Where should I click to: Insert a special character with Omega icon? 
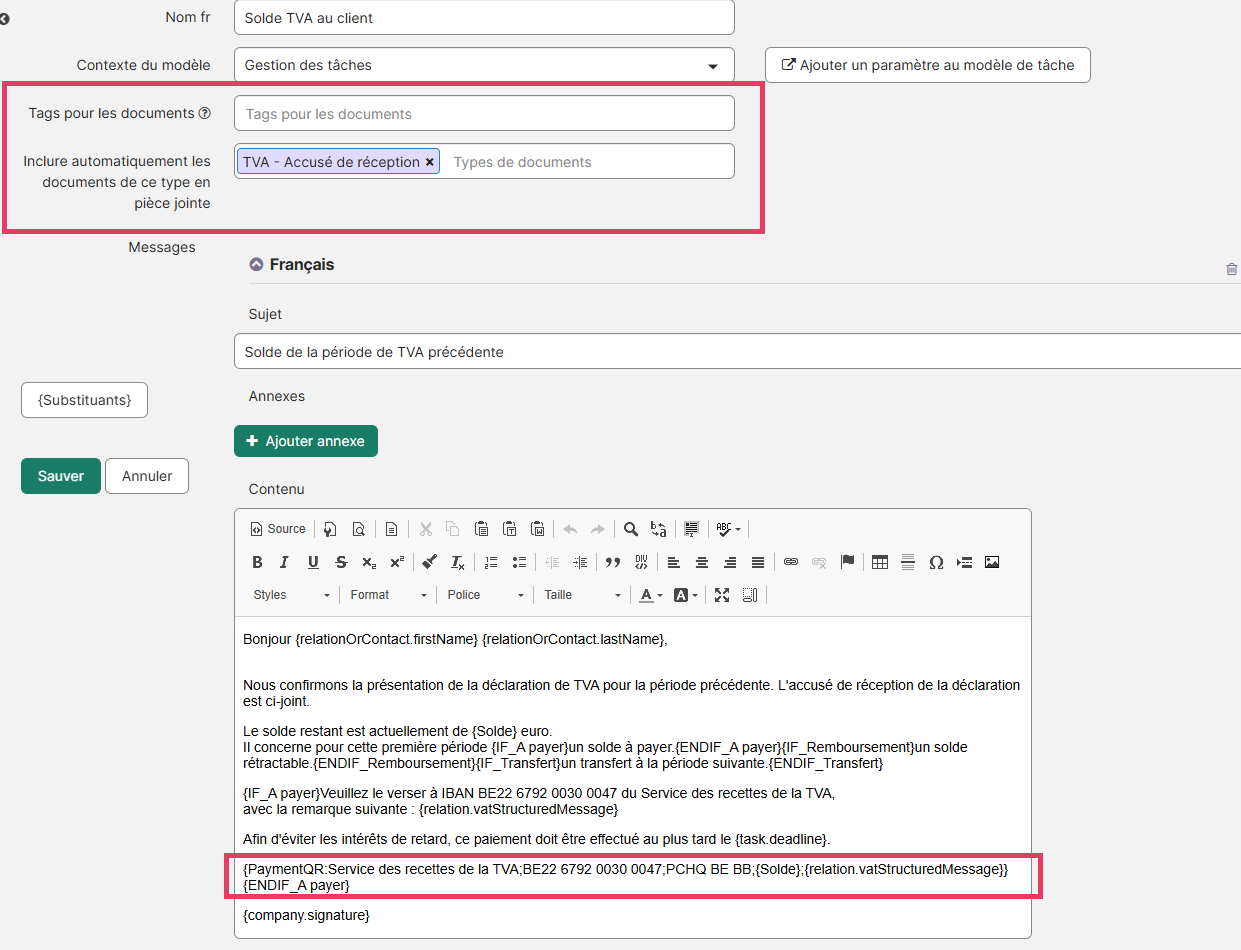pos(936,562)
